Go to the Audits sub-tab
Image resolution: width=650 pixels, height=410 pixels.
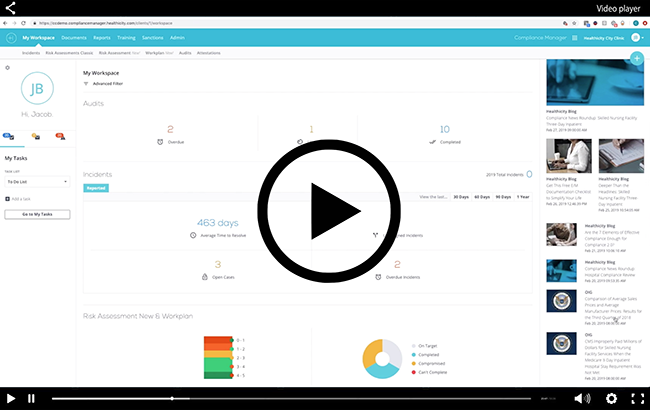tap(185, 53)
